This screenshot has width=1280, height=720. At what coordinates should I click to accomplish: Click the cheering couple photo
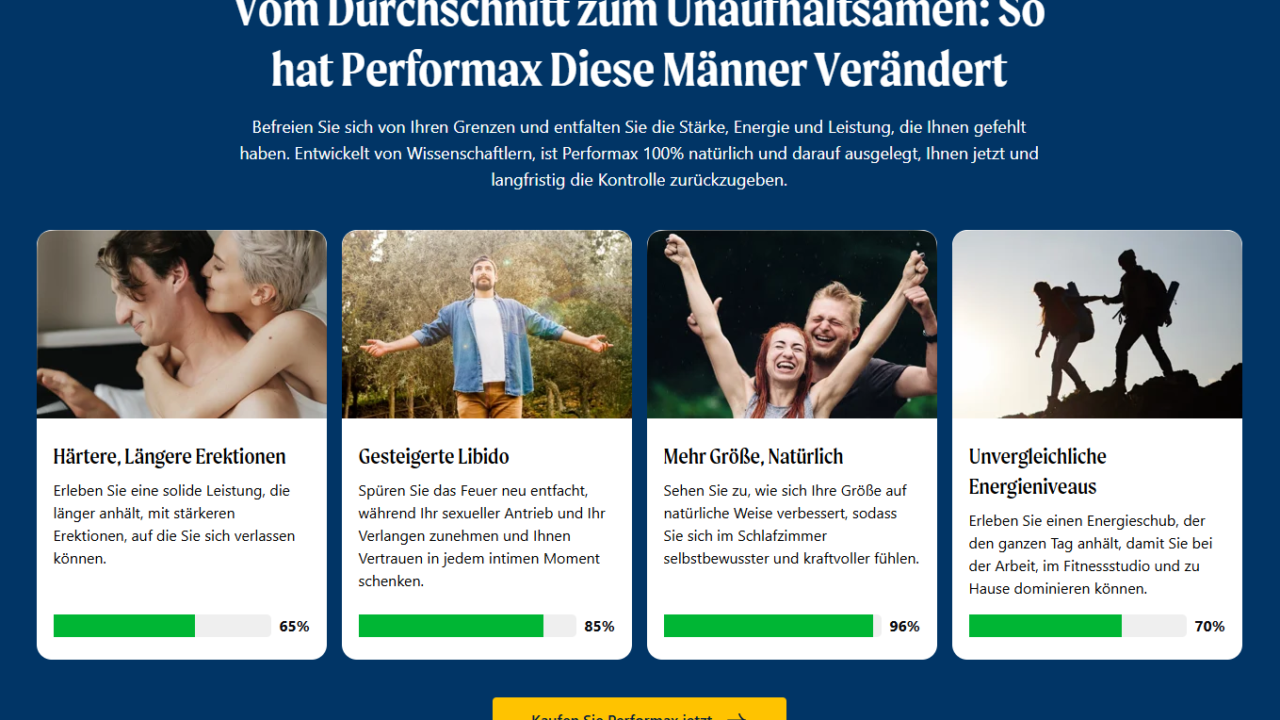pyautogui.click(x=792, y=325)
